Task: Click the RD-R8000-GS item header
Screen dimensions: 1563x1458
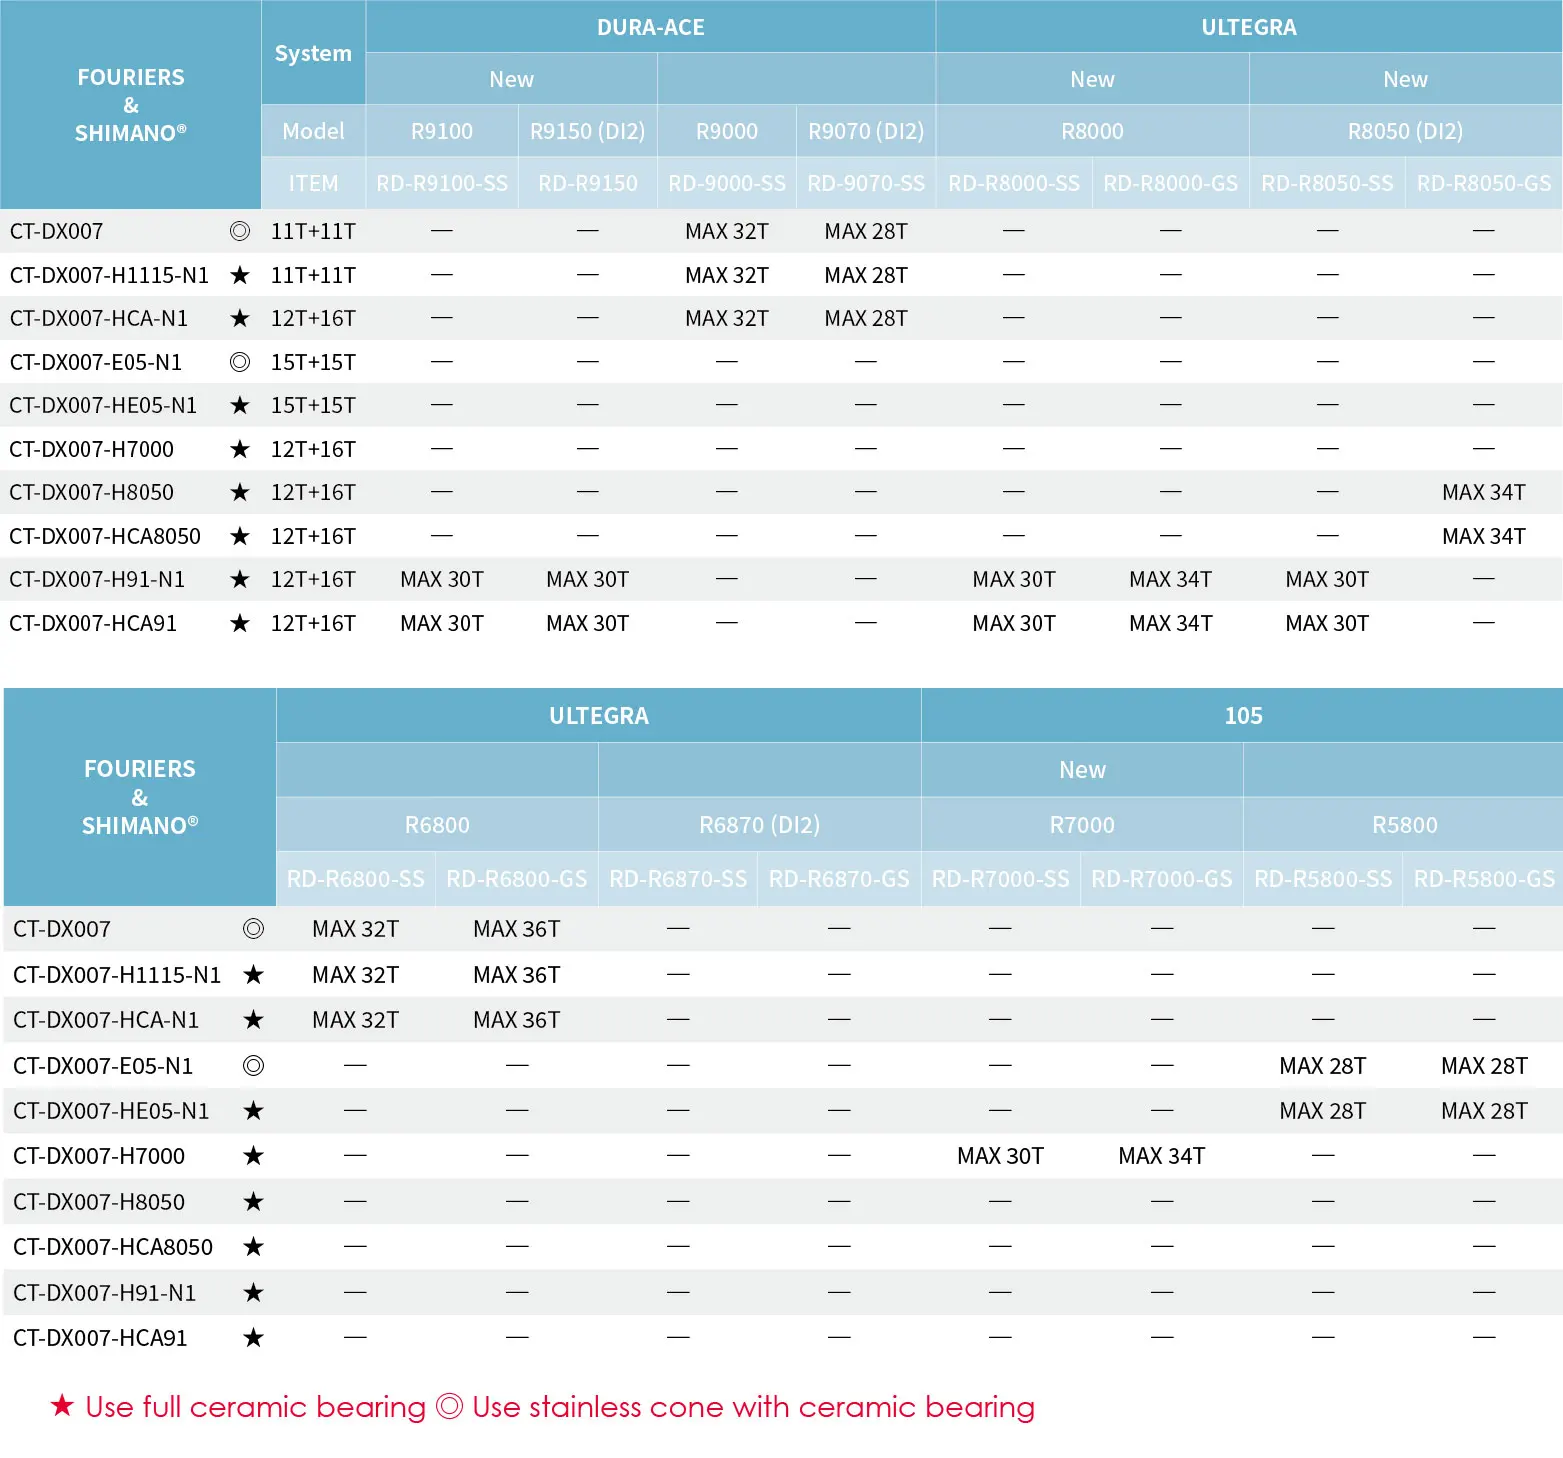Action: 1170,182
